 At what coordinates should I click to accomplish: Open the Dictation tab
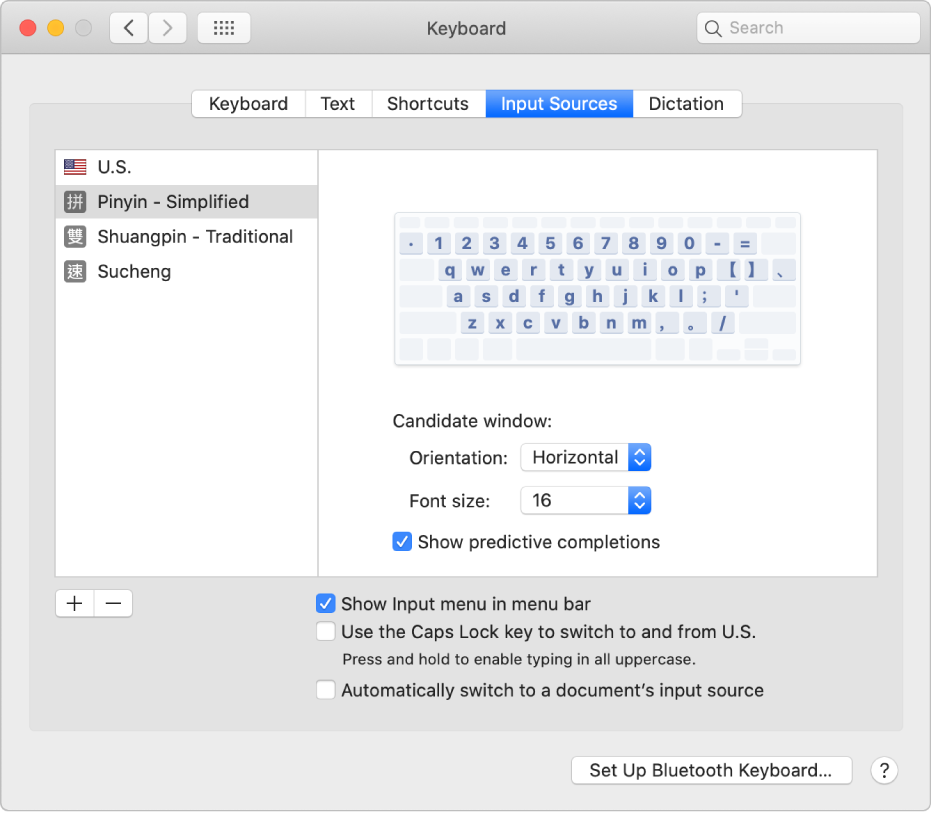click(686, 104)
